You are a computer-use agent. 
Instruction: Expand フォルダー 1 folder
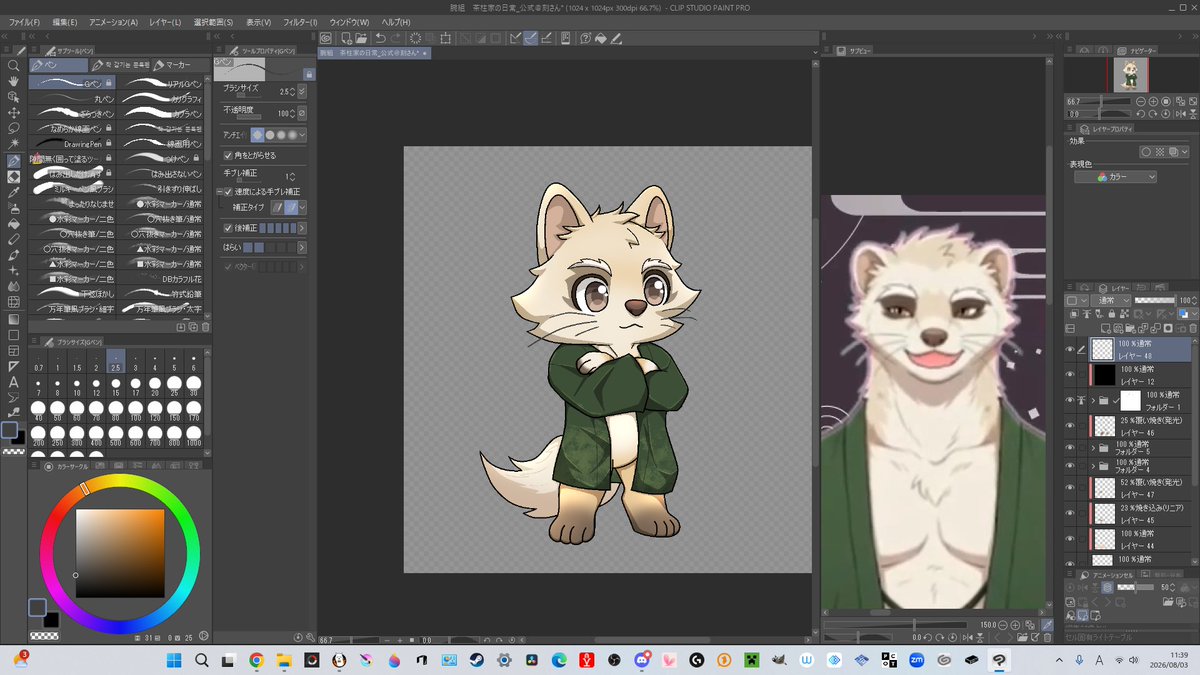[x=1092, y=400]
